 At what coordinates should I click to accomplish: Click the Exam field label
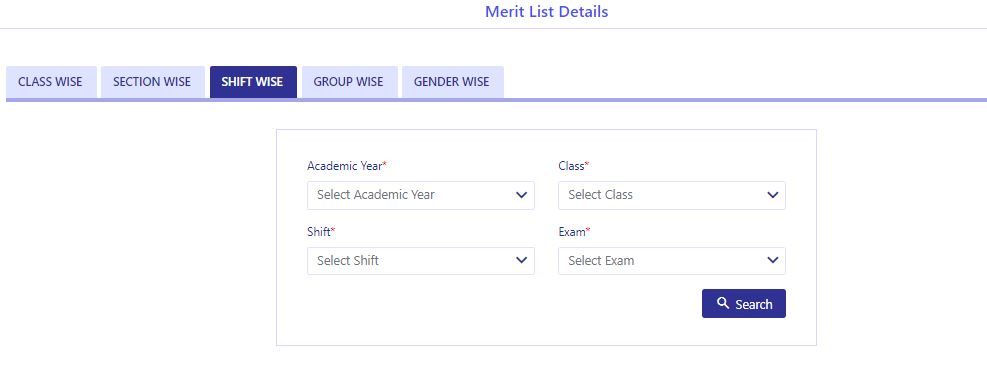[574, 232]
